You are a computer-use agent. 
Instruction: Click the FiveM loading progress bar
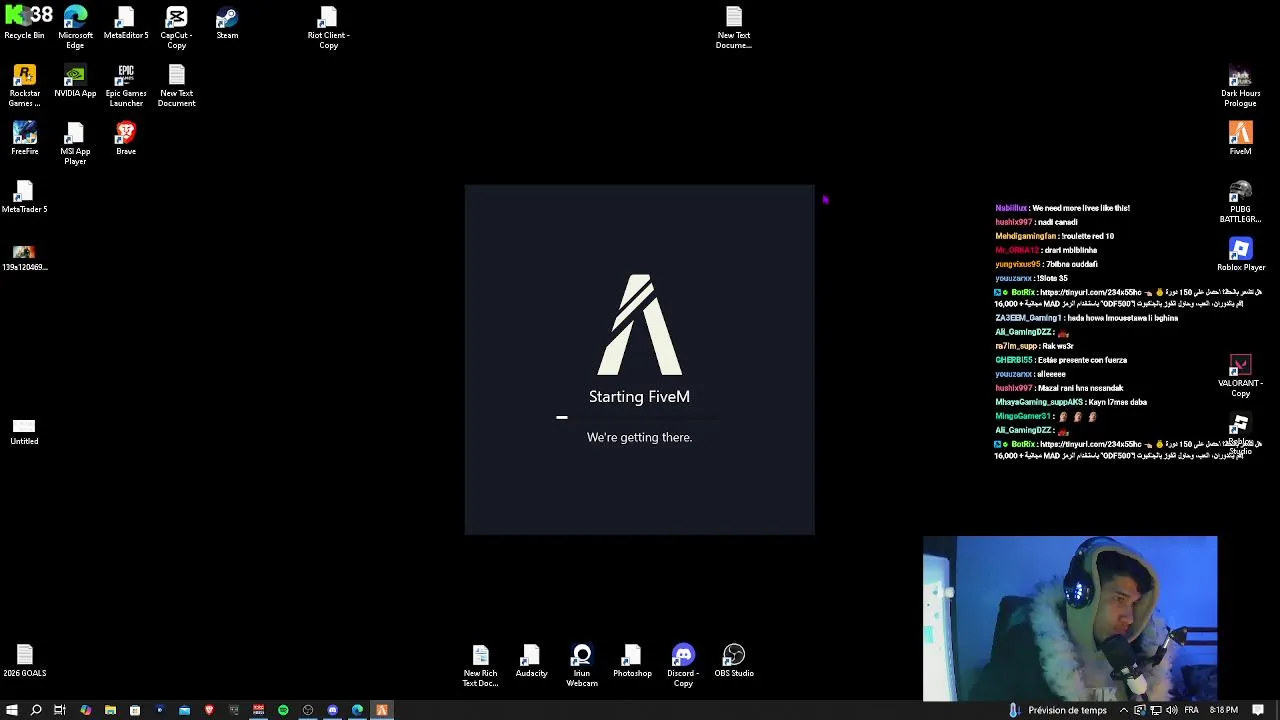(x=639, y=418)
